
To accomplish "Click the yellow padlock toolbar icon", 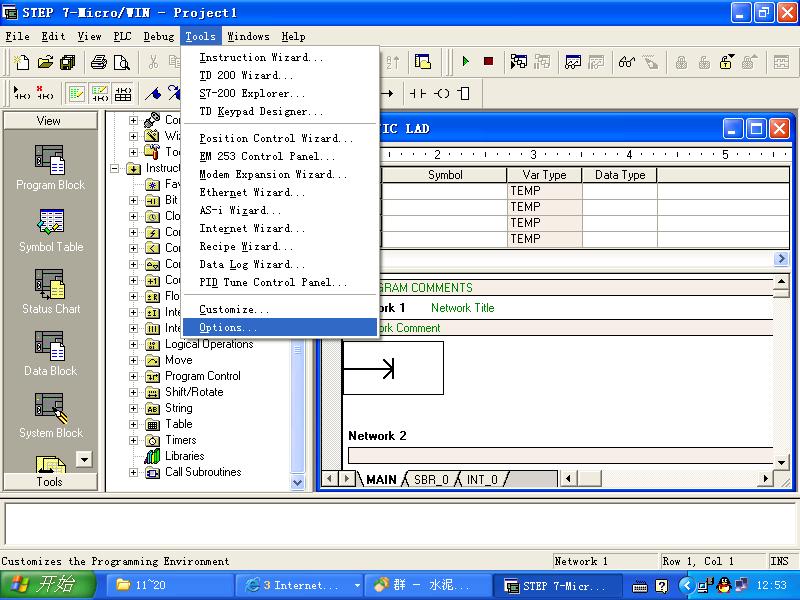I will (x=726, y=62).
